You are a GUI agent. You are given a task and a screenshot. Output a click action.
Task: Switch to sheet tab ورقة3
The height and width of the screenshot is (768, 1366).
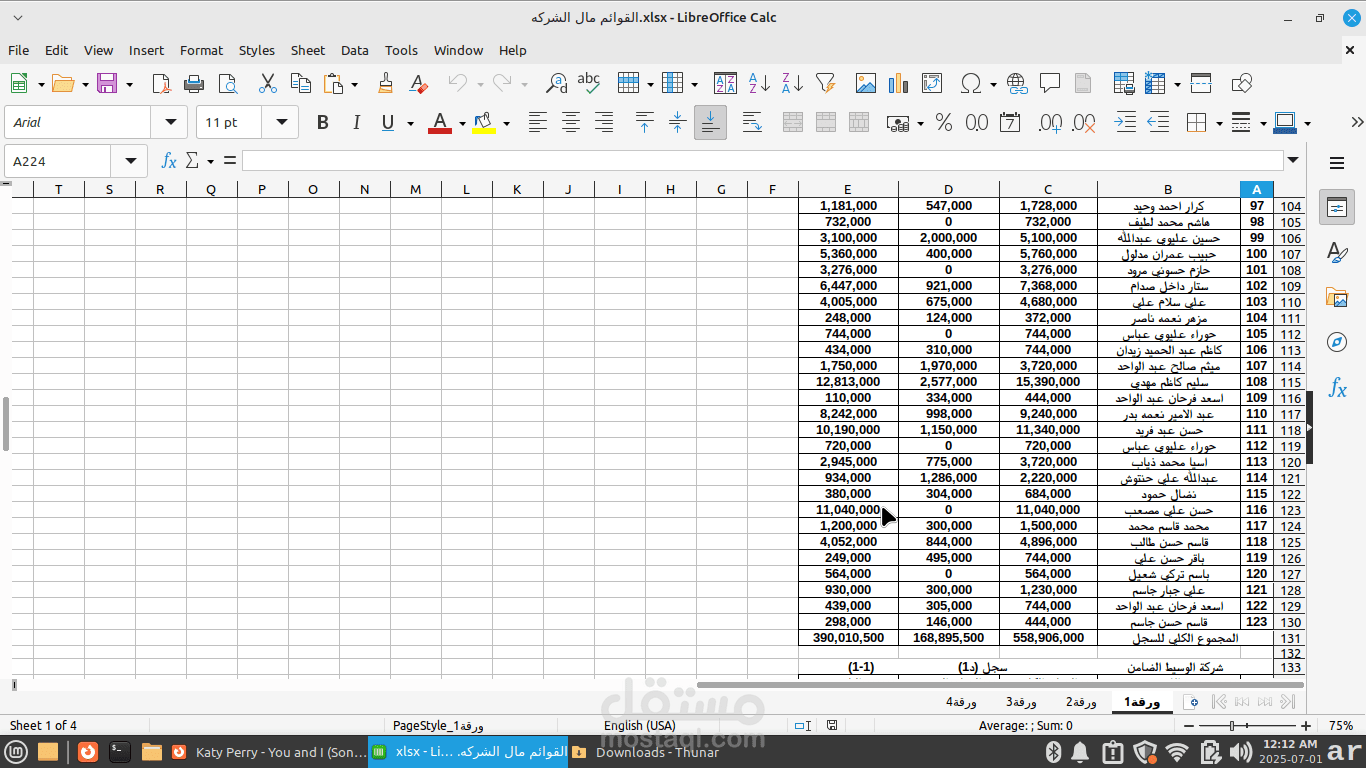tap(1021, 702)
